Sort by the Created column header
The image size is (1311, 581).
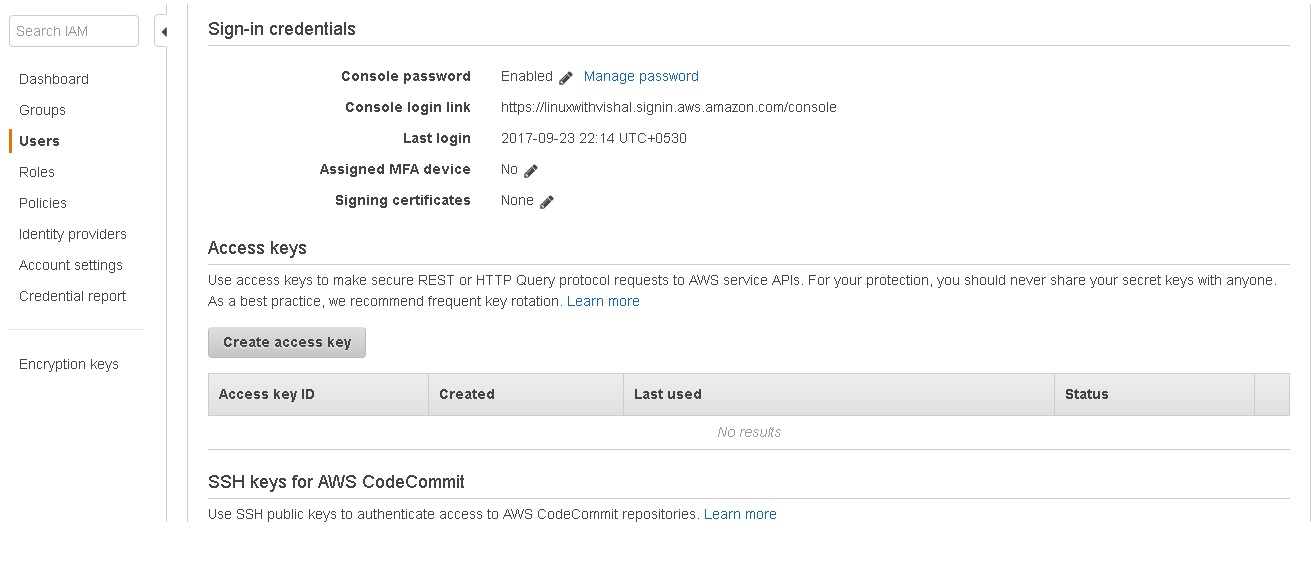tap(467, 394)
